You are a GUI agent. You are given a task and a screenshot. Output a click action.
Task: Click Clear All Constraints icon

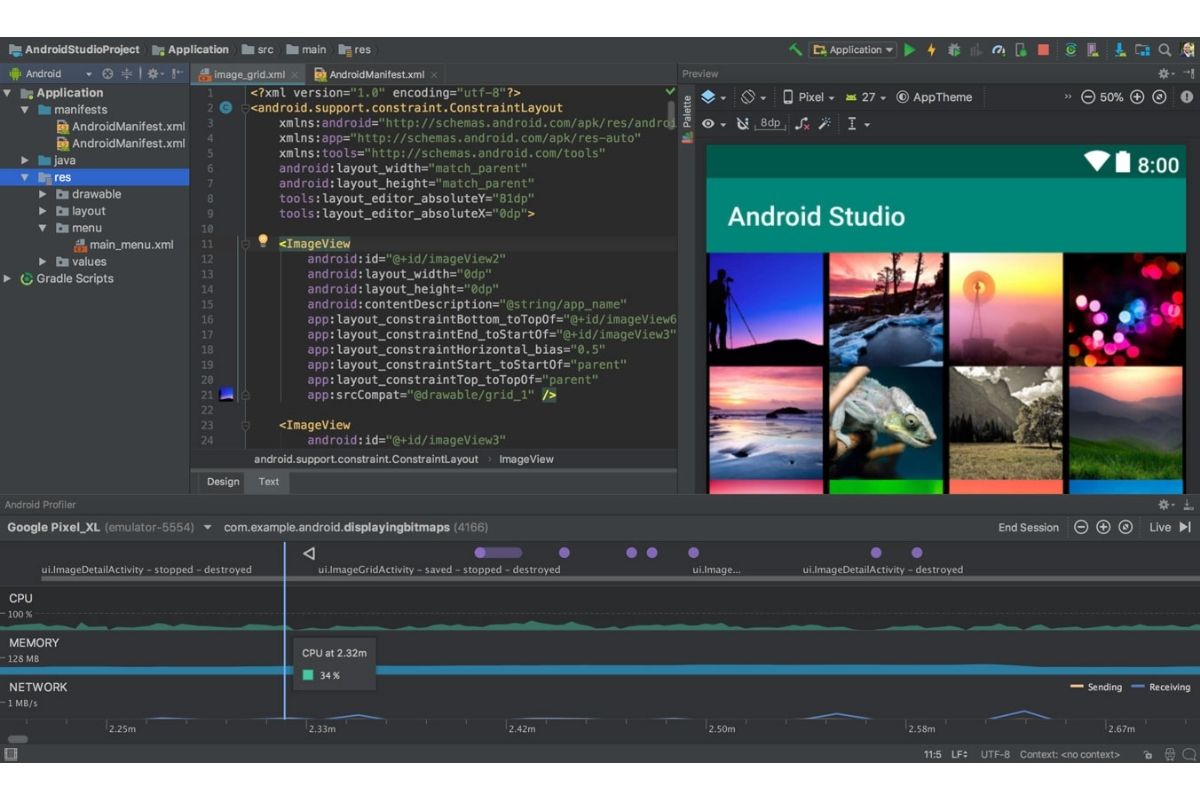coord(801,124)
